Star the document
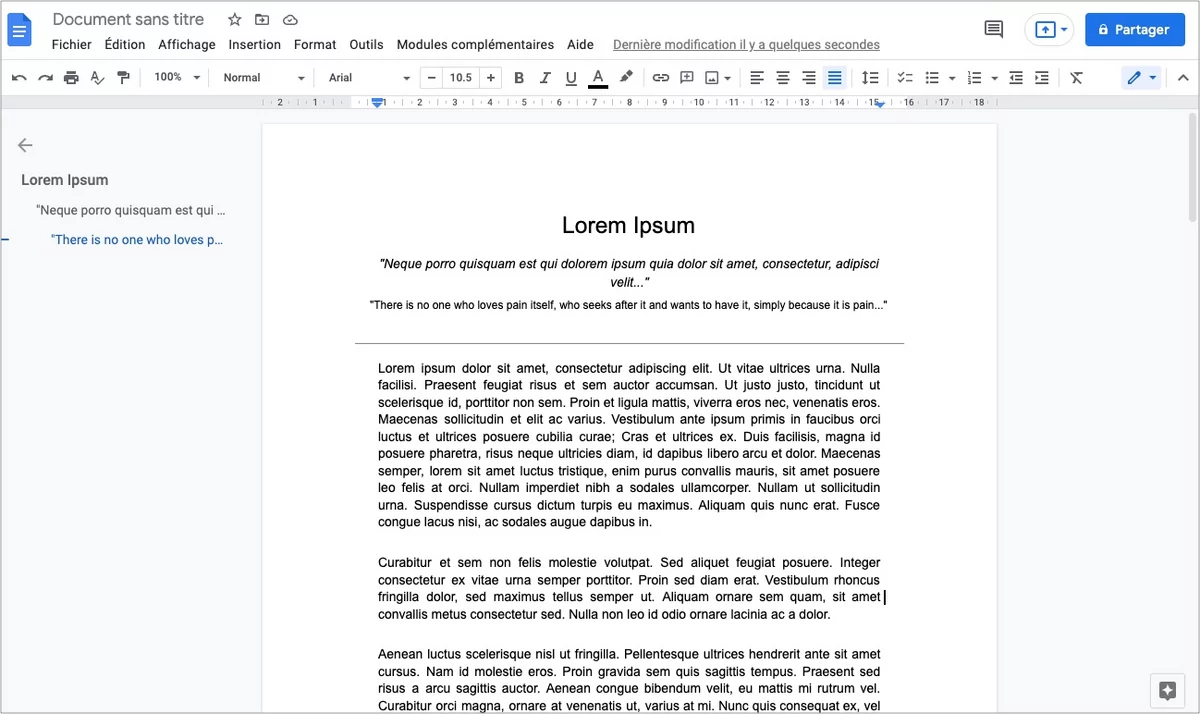 click(x=234, y=19)
